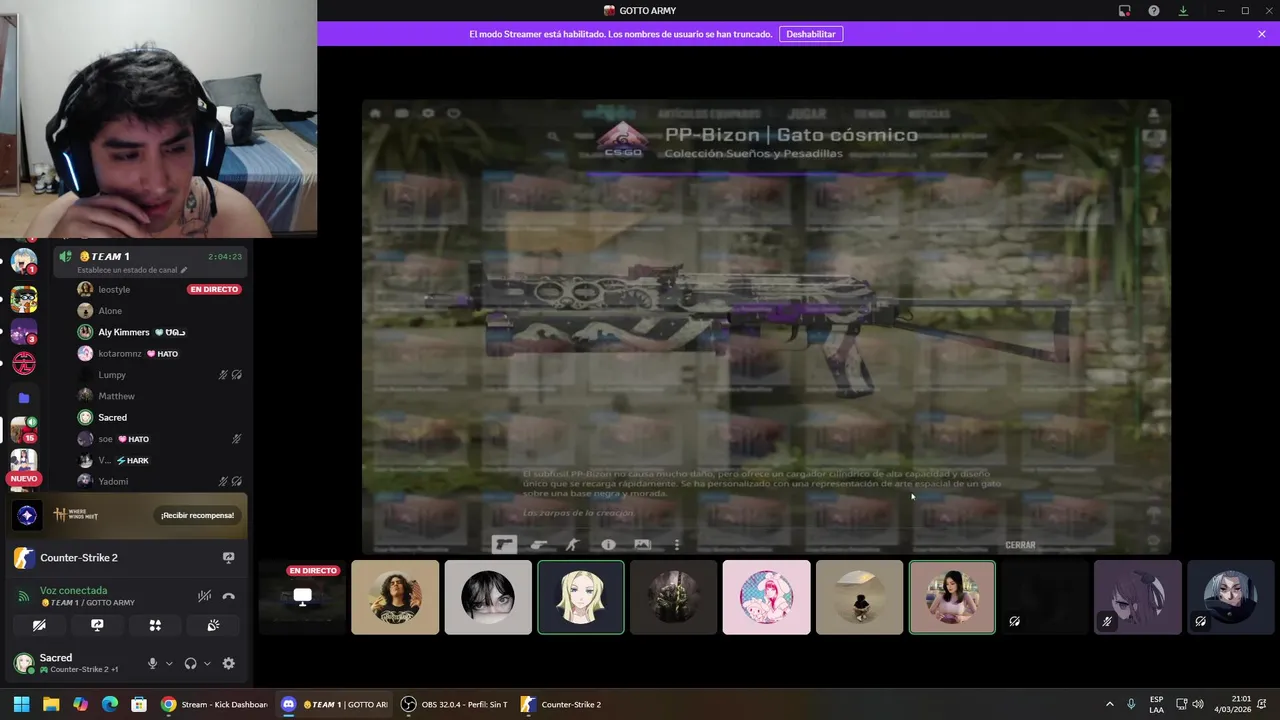This screenshot has width=1280, height=720.
Task: Stream Counter-Strike 2 via screen icon
Action: coord(228,557)
